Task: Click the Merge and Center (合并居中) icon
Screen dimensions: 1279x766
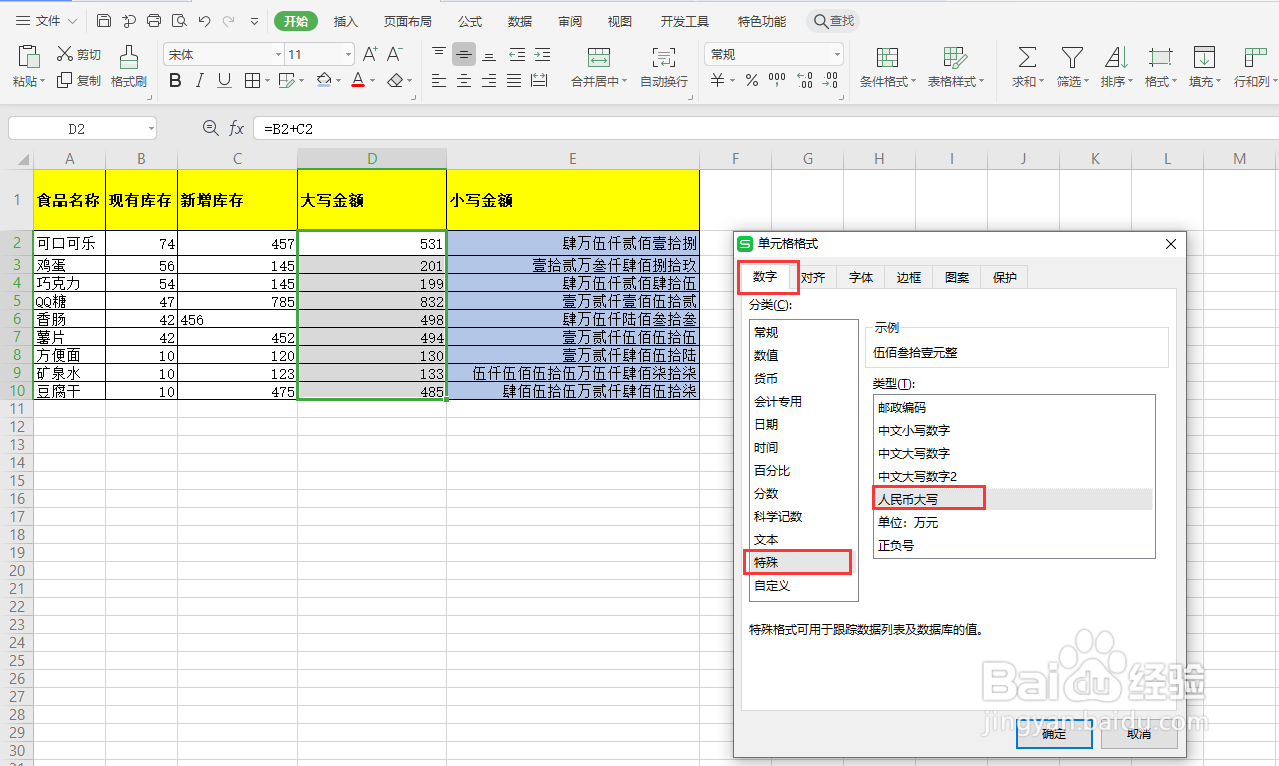Action: pyautogui.click(x=599, y=57)
